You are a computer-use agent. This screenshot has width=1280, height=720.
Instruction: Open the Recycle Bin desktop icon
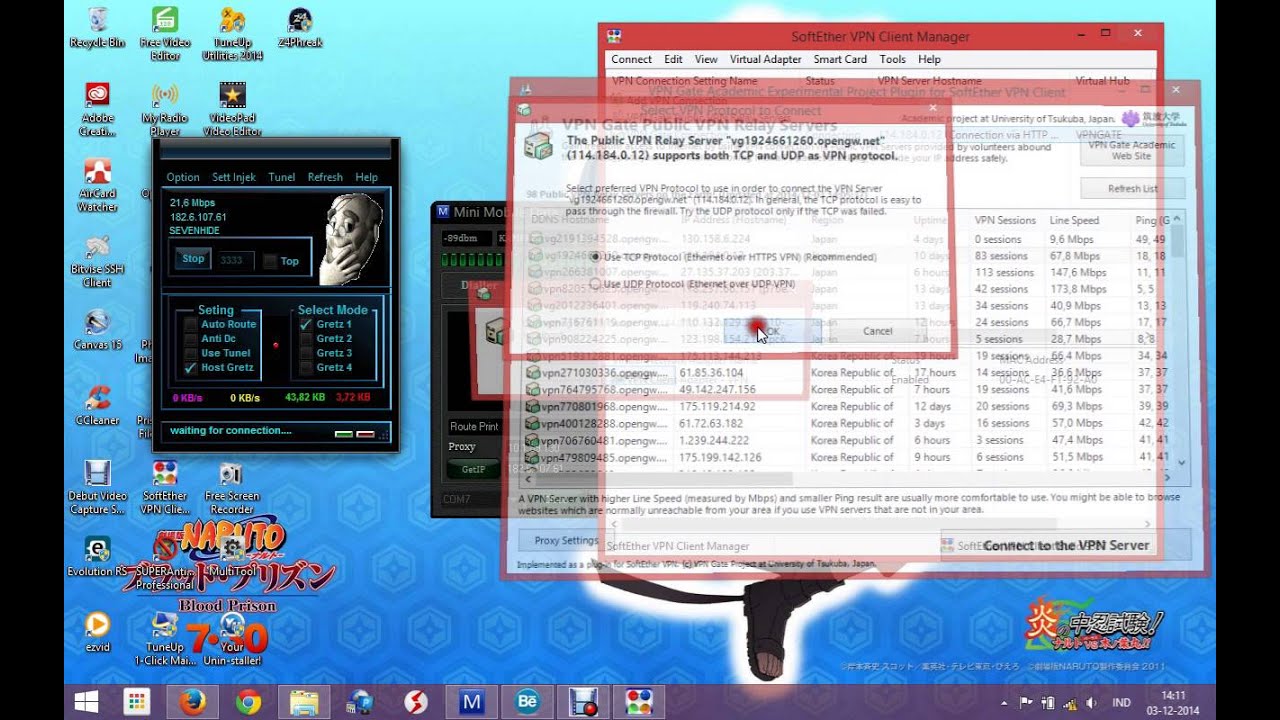[97, 28]
